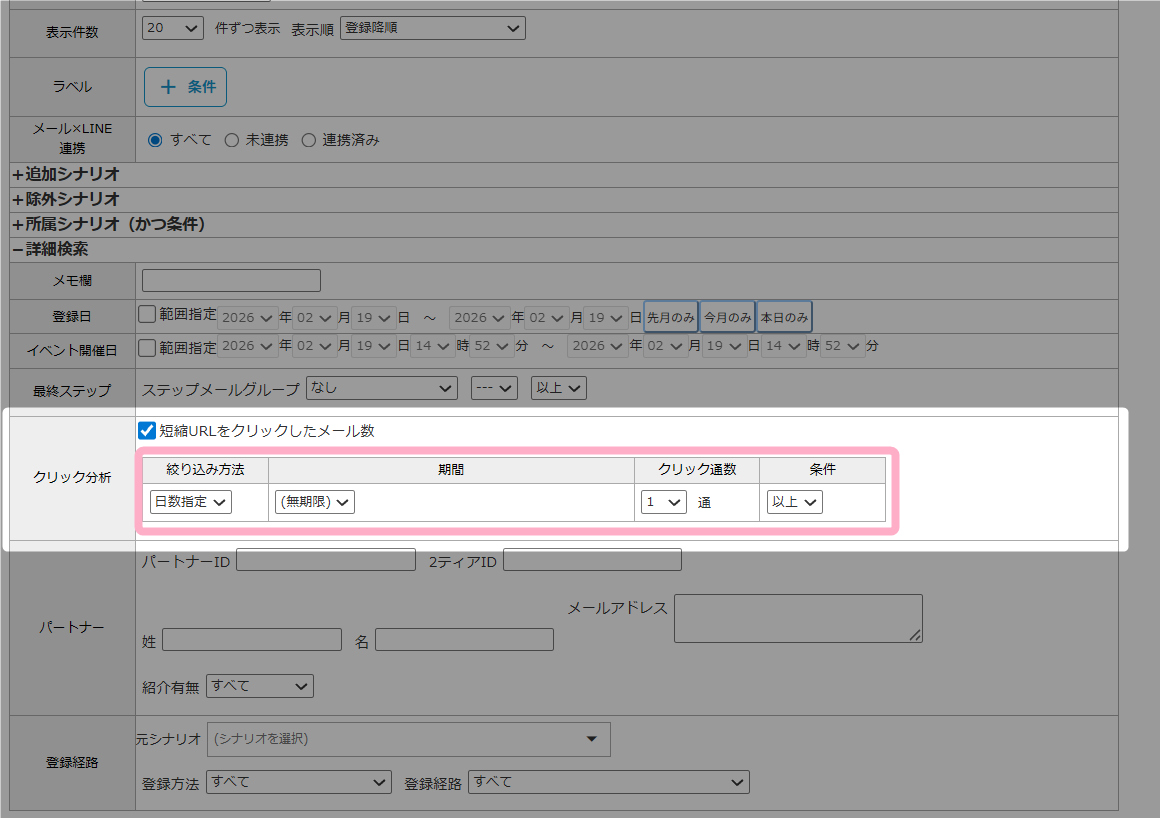Enable 登録日 範囲指定 checkbox
The height and width of the screenshot is (818, 1160).
coord(147,315)
